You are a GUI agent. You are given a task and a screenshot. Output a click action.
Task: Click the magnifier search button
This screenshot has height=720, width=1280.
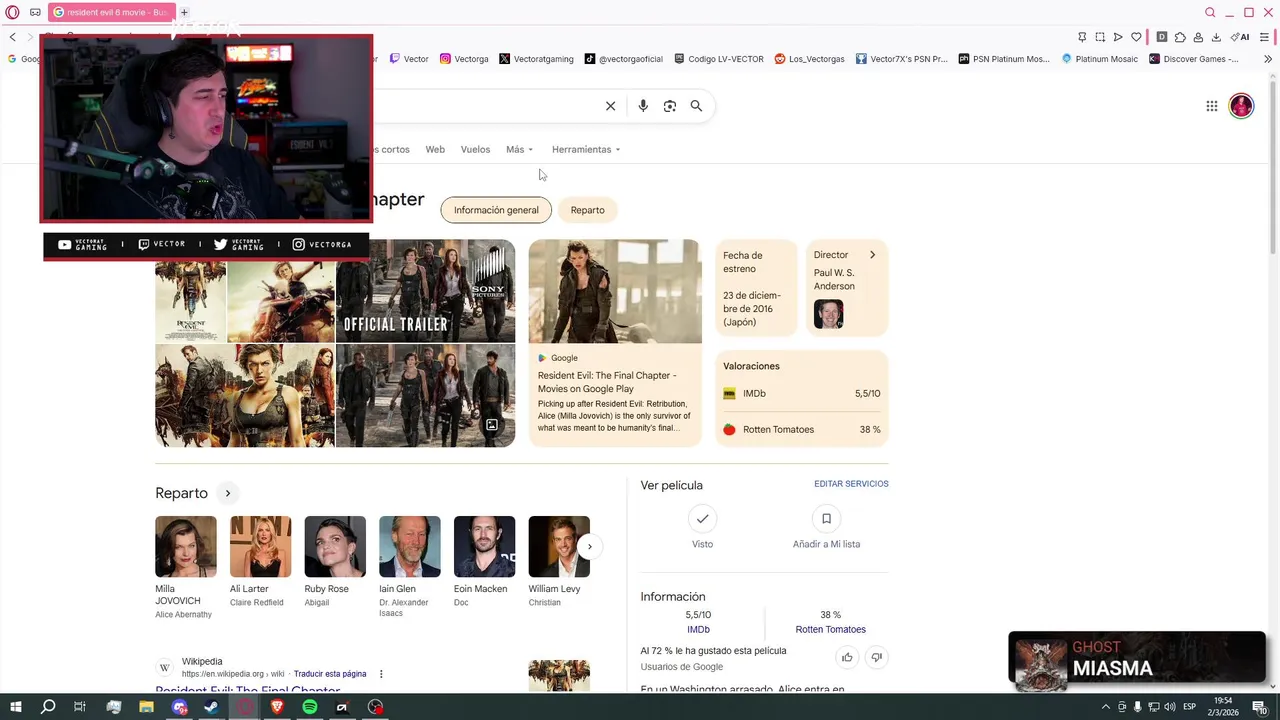coord(696,106)
